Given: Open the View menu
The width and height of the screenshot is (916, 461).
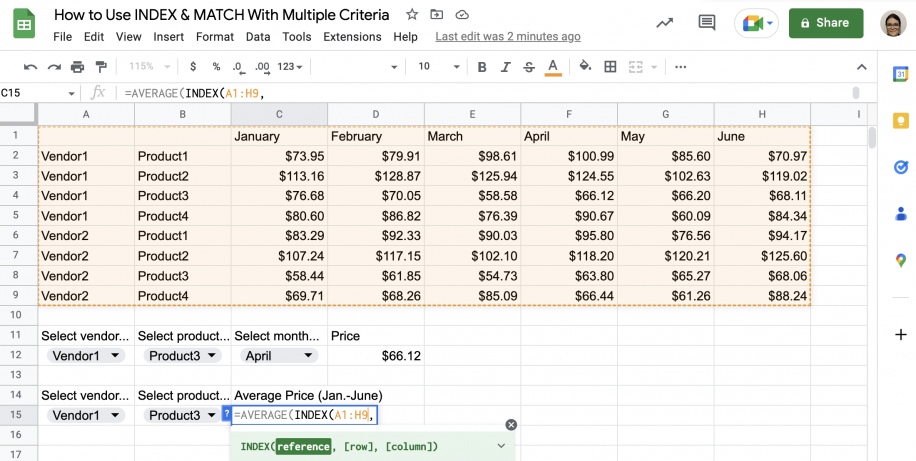Looking at the screenshot, I should pos(129,37).
